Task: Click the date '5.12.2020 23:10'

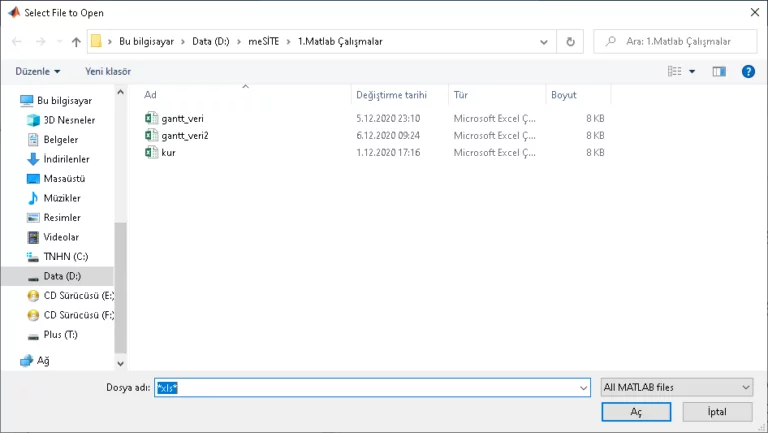Action: tap(388, 119)
